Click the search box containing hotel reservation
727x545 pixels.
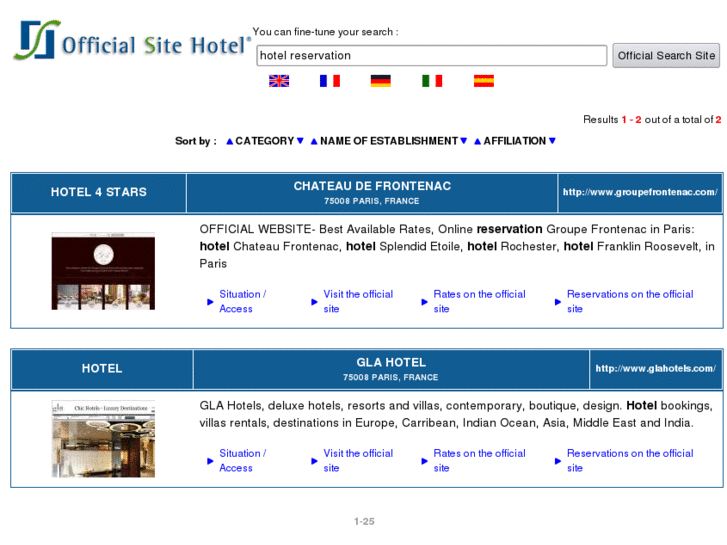coord(432,56)
